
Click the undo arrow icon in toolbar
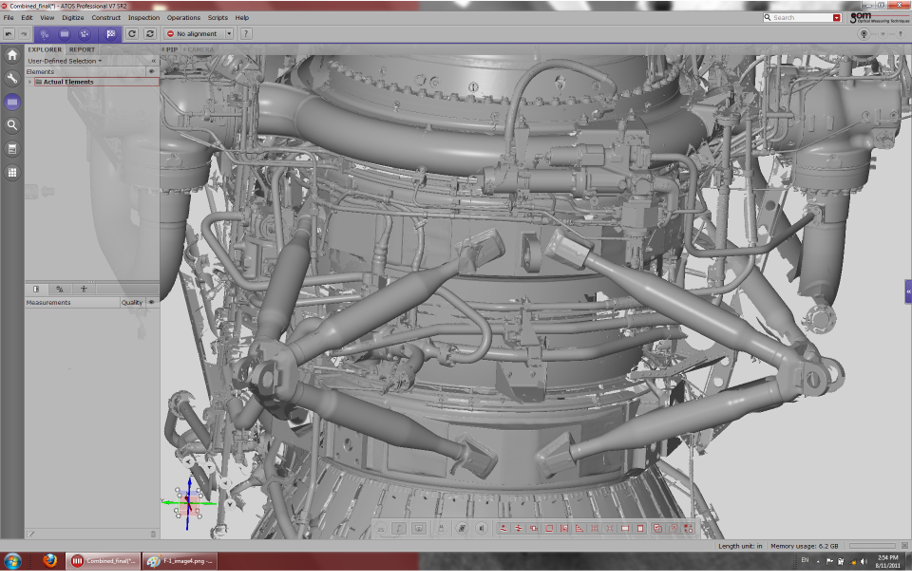pos(8,34)
